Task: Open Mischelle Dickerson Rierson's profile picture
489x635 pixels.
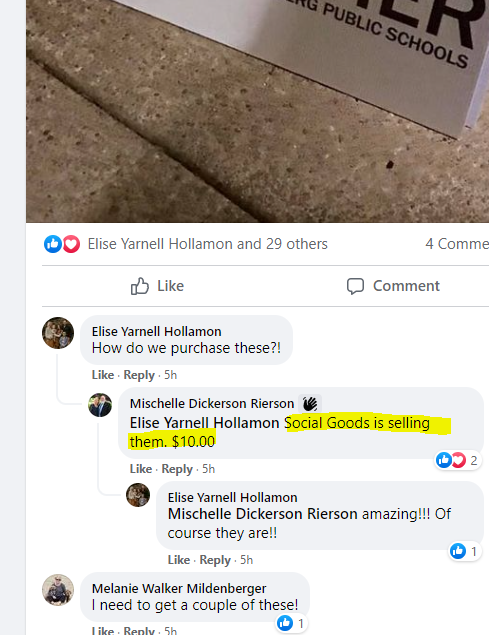Action: 100,405
